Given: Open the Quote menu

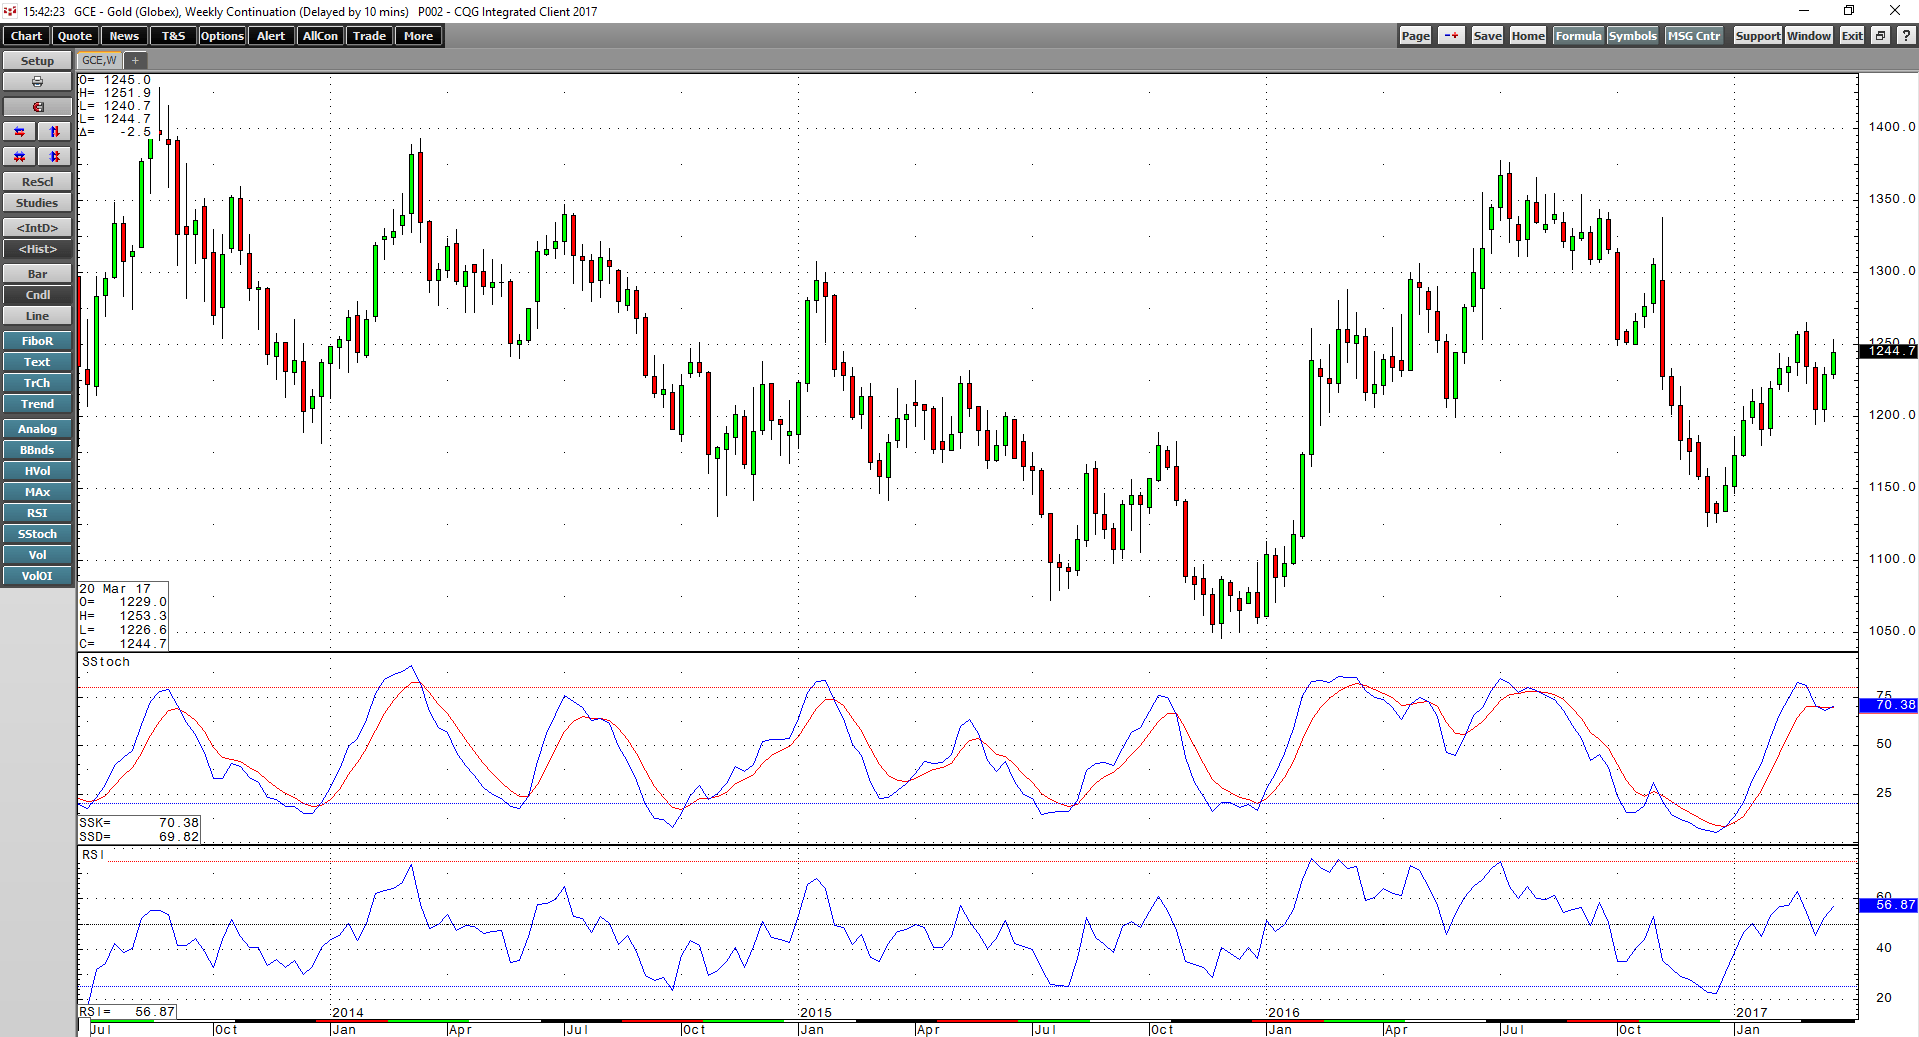Looking at the screenshot, I should [x=75, y=36].
